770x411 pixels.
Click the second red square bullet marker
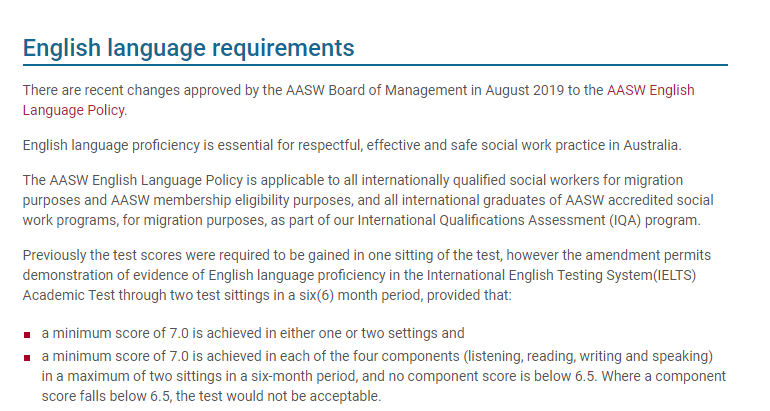tap(27, 357)
